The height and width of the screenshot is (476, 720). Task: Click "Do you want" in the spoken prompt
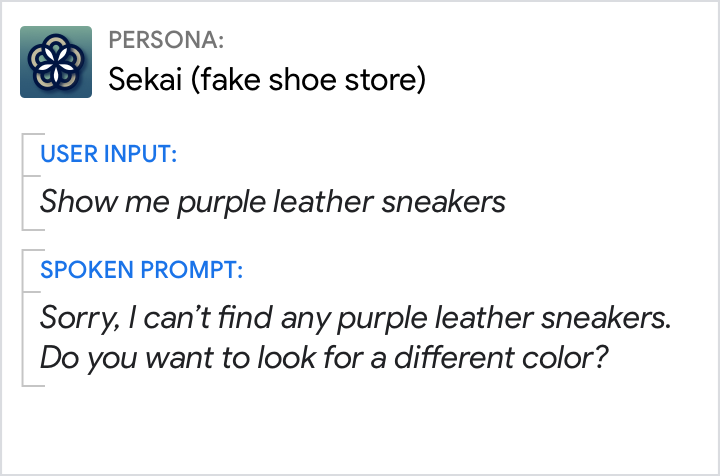click(114, 356)
